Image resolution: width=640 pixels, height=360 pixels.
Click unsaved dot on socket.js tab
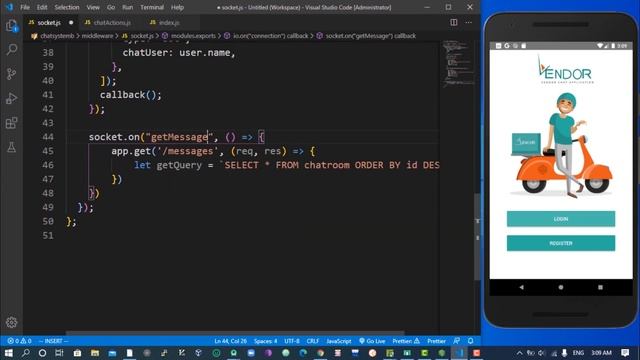(71, 22)
